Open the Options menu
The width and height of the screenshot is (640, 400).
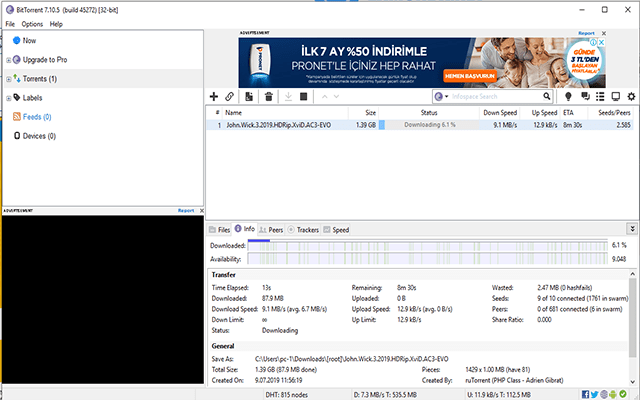tap(32, 24)
